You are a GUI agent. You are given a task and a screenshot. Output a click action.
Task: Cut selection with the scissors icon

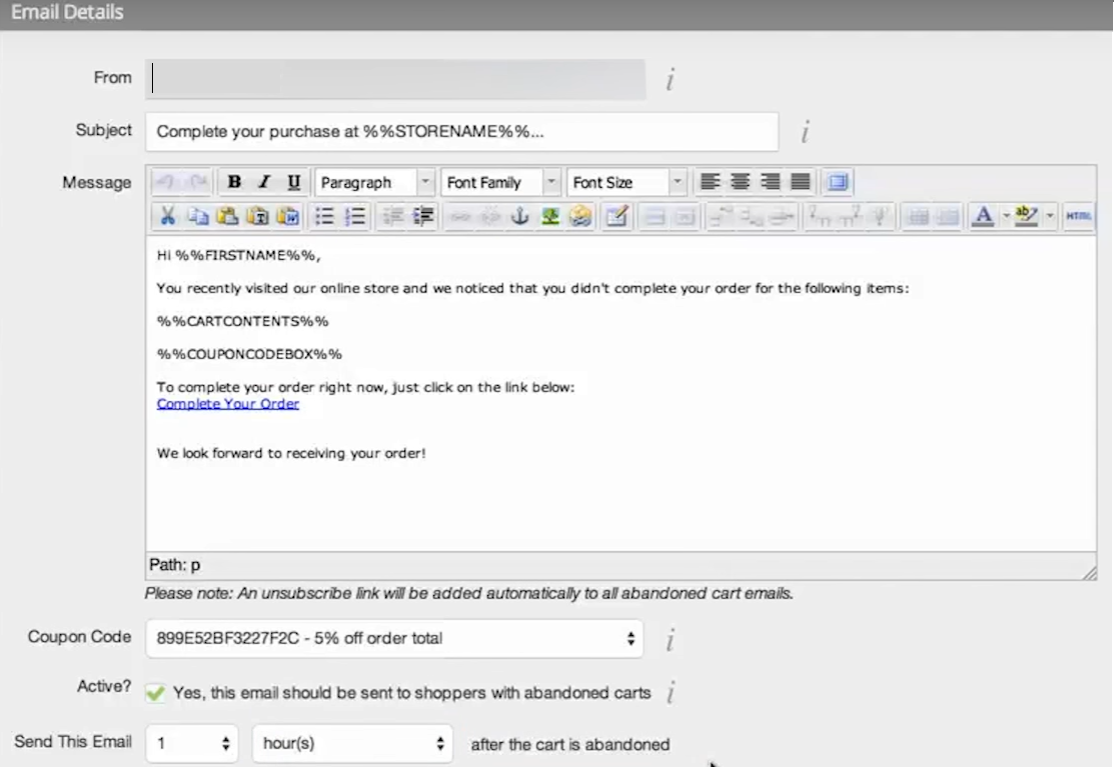(167, 216)
